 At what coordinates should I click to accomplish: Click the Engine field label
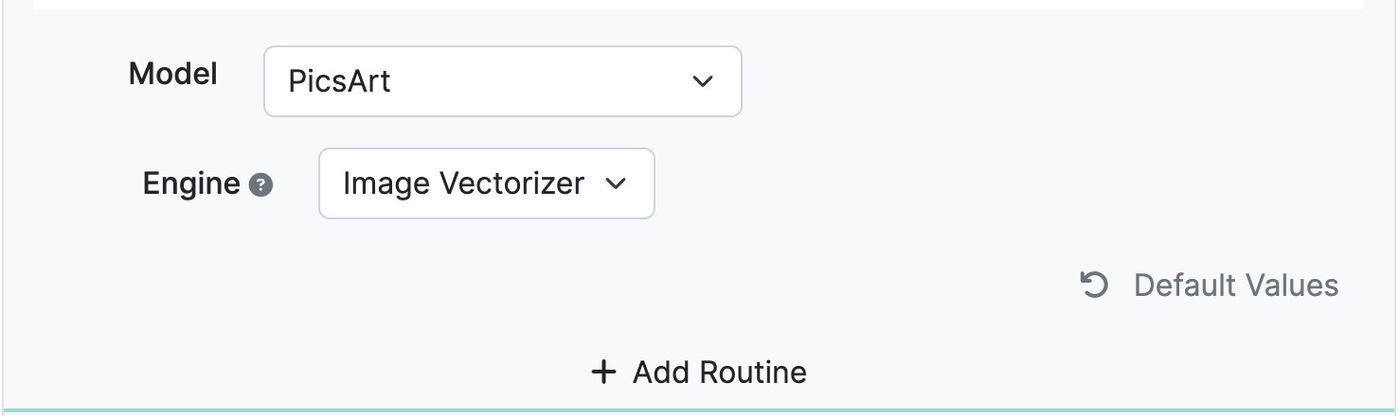point(191,183)
